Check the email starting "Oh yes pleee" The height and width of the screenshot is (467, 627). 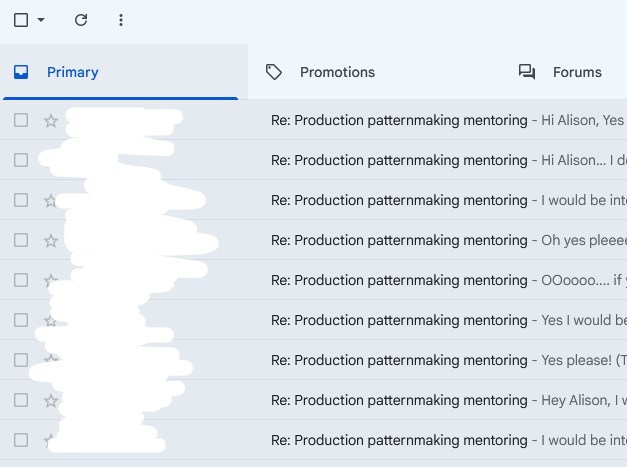(21, 240)
